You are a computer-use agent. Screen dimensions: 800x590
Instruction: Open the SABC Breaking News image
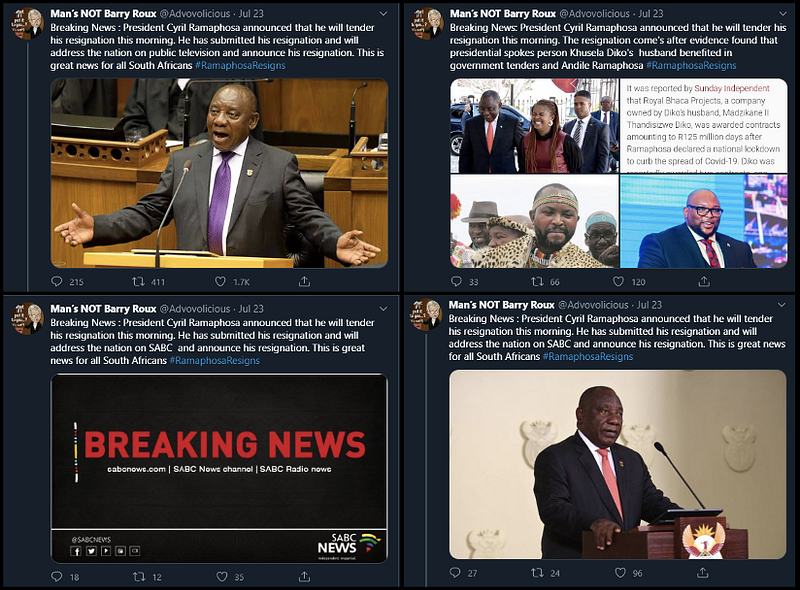click(x=219, y=469)
